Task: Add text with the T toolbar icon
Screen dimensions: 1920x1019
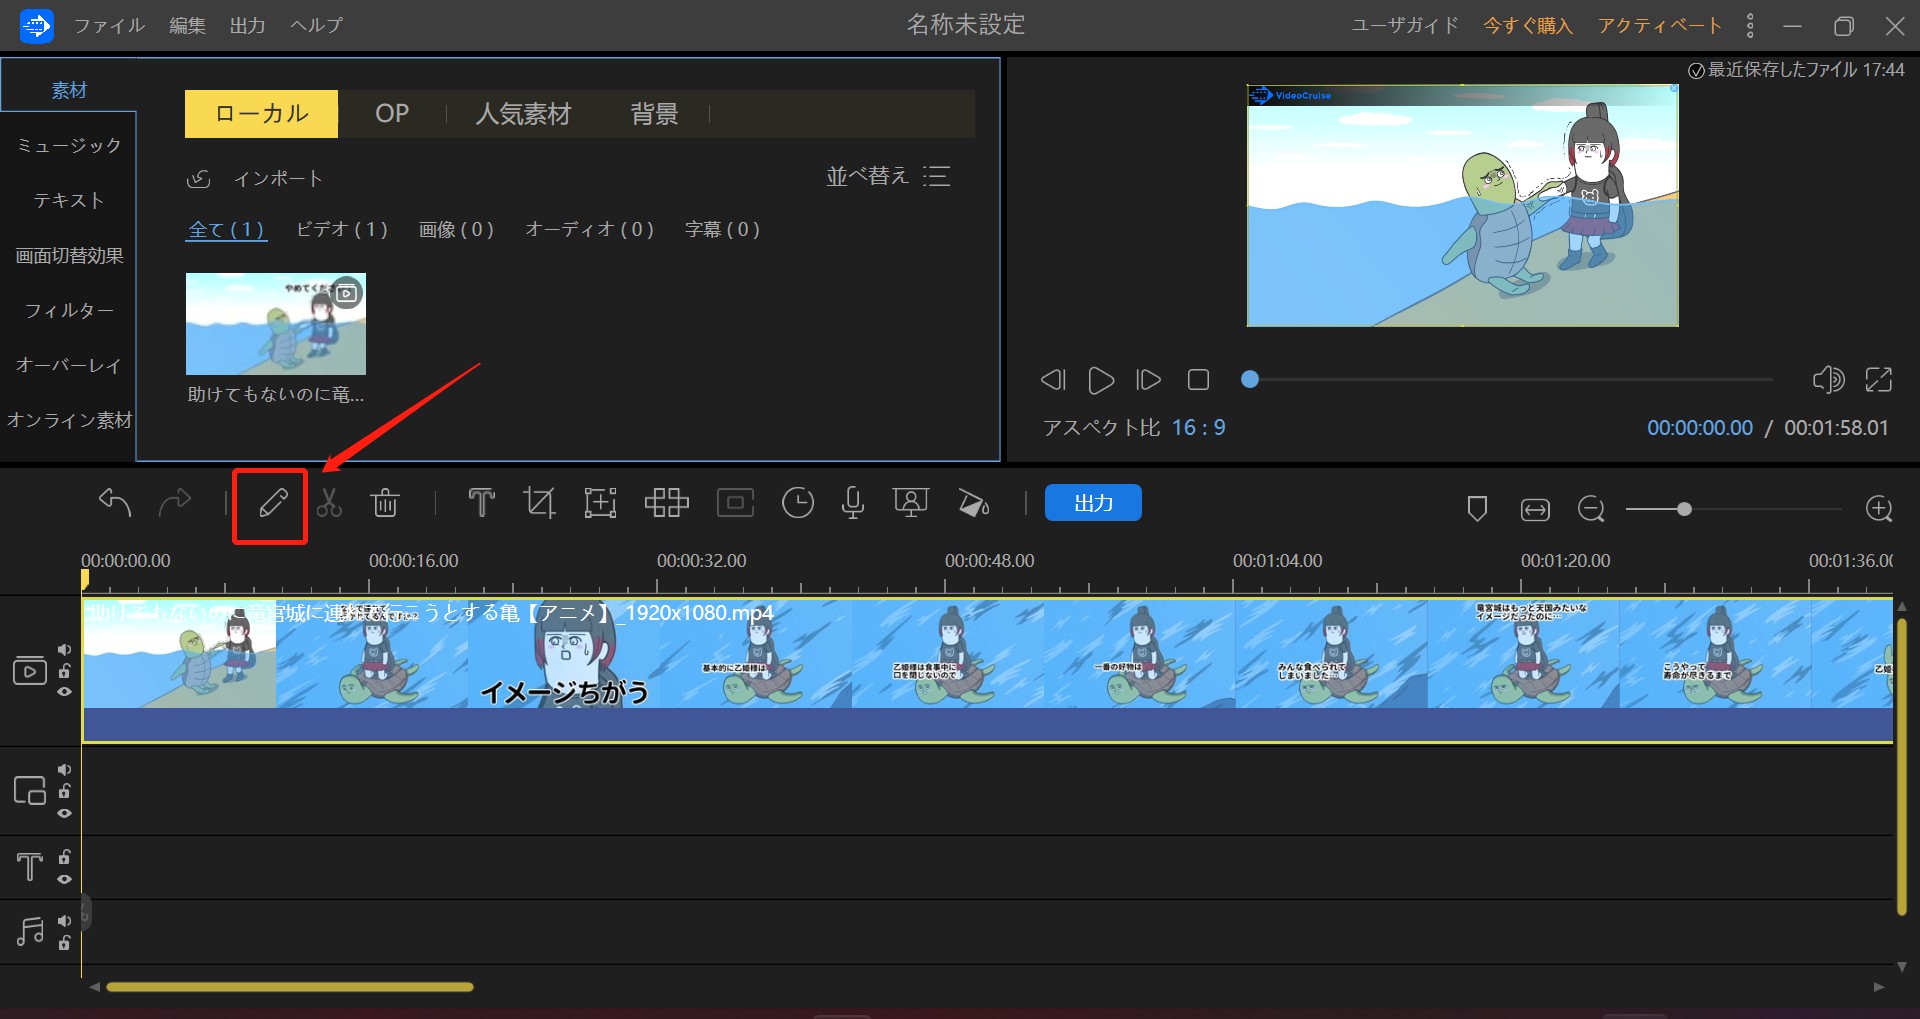Action: [x=481, y=503]
